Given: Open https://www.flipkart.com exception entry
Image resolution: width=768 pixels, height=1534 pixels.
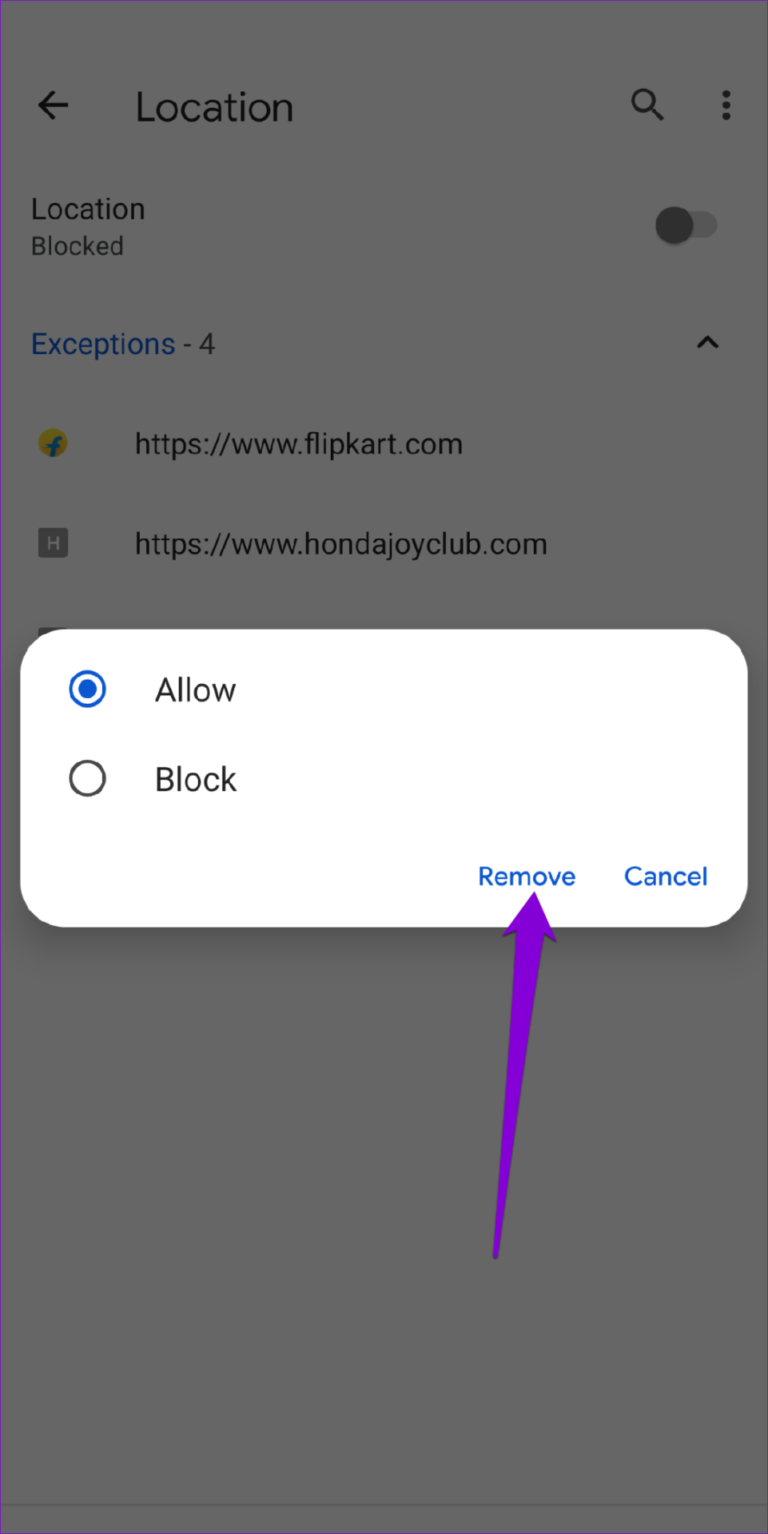Looking at the screenshot, I should [x=298, y=443].
